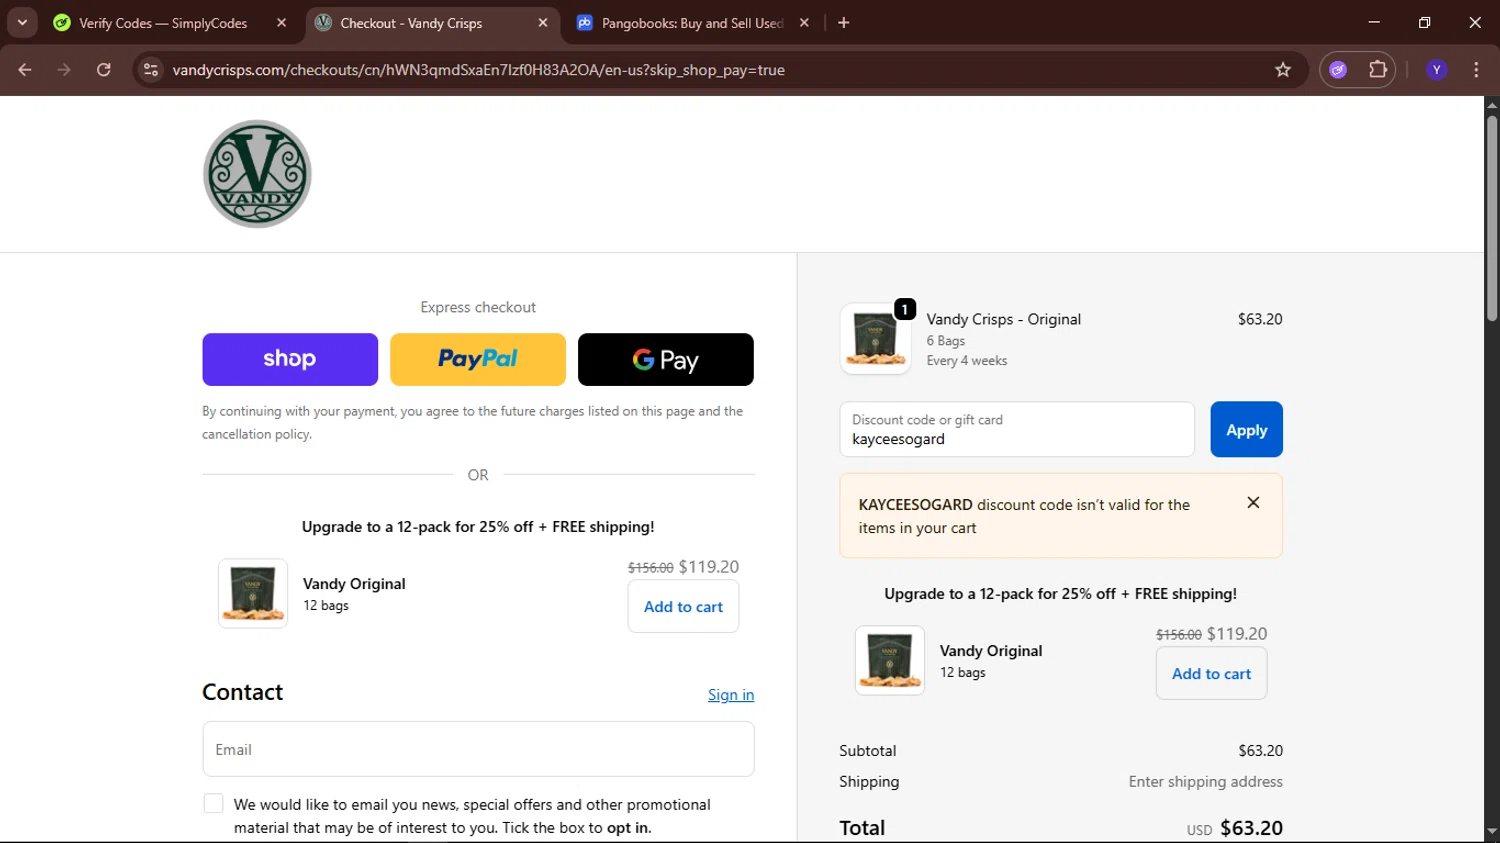Click the address bar URL
The width and height of the screenshot is (1500, 843).
(x=478, y=70)
